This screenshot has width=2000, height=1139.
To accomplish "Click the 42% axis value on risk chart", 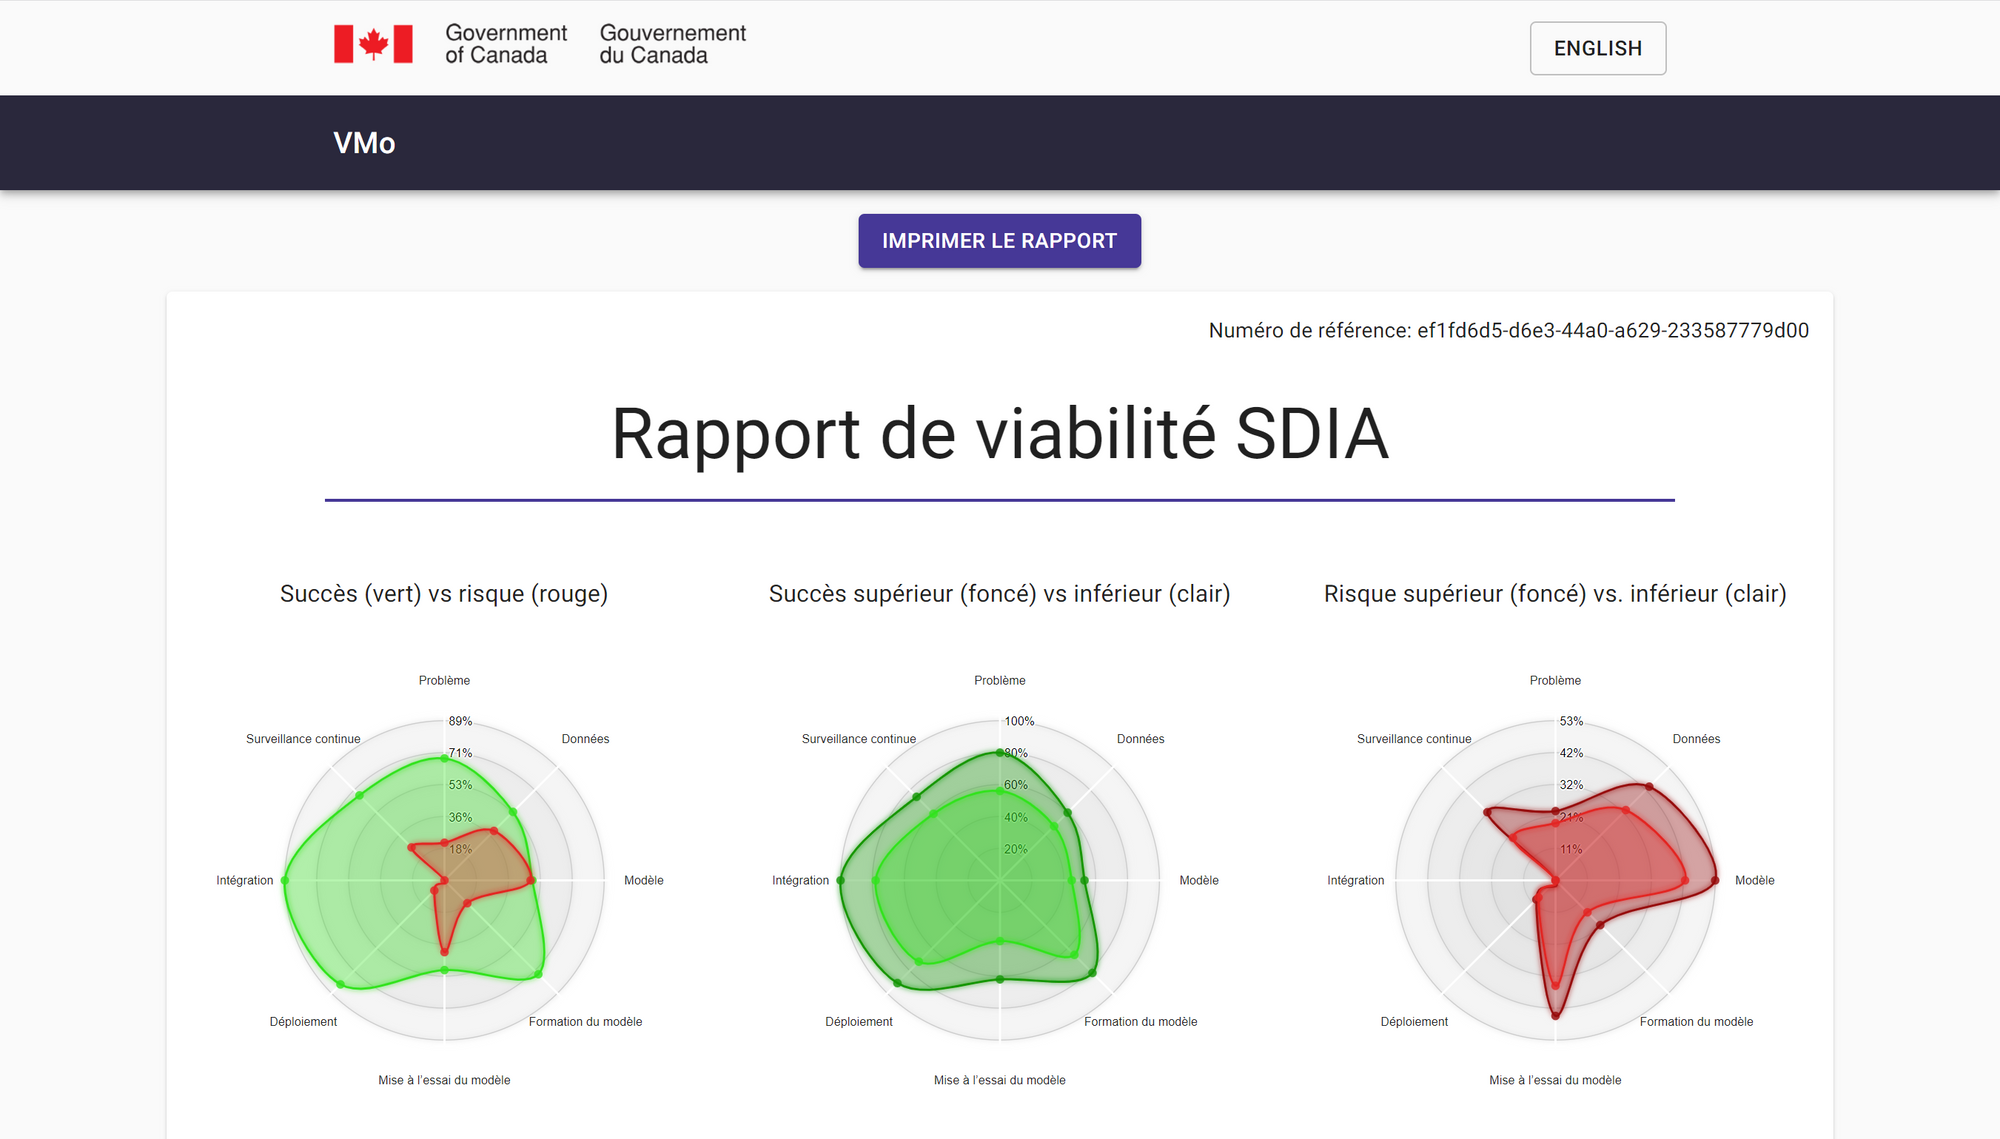I will 1571,753.
